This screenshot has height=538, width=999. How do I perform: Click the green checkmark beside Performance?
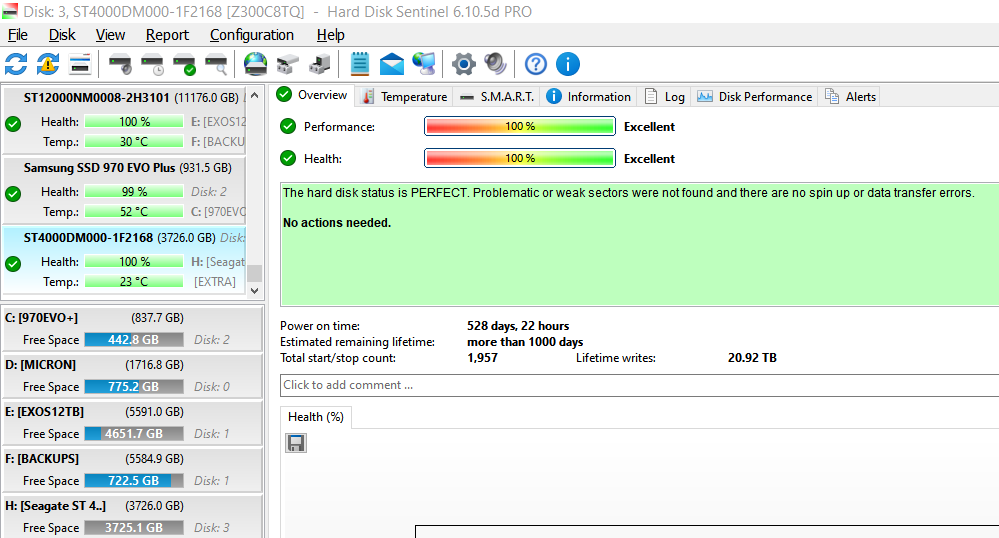pyautogui.click(x=288, y=126)
